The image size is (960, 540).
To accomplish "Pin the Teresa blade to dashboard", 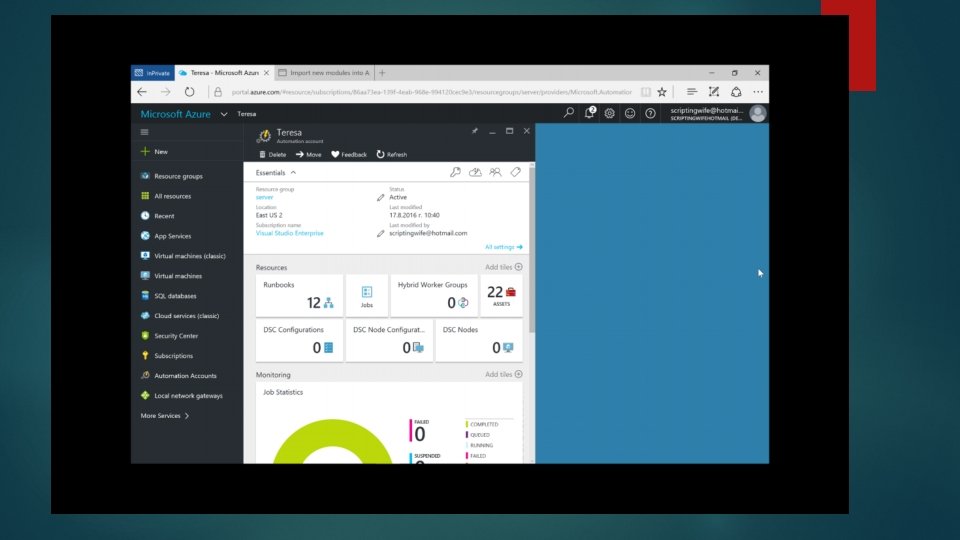I will (474, 131).
